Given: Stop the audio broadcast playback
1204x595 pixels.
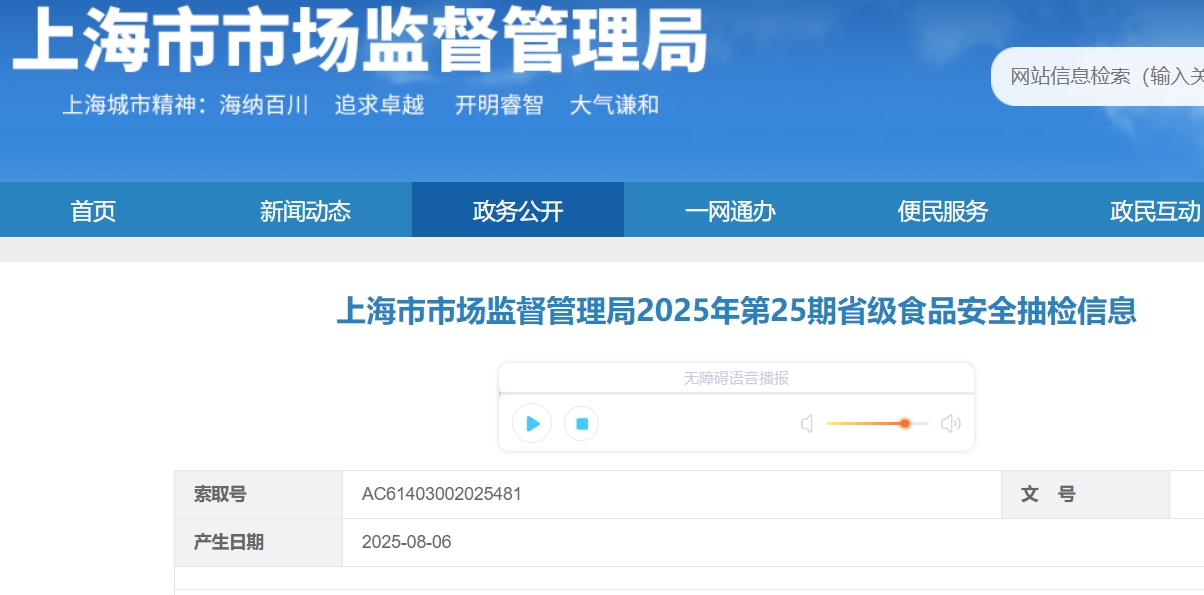Looking at the screenshot, I should pos(581,424).
